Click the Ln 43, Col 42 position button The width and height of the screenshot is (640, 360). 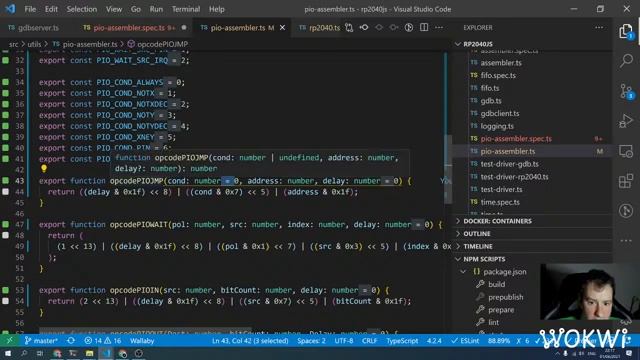(250, 340)
